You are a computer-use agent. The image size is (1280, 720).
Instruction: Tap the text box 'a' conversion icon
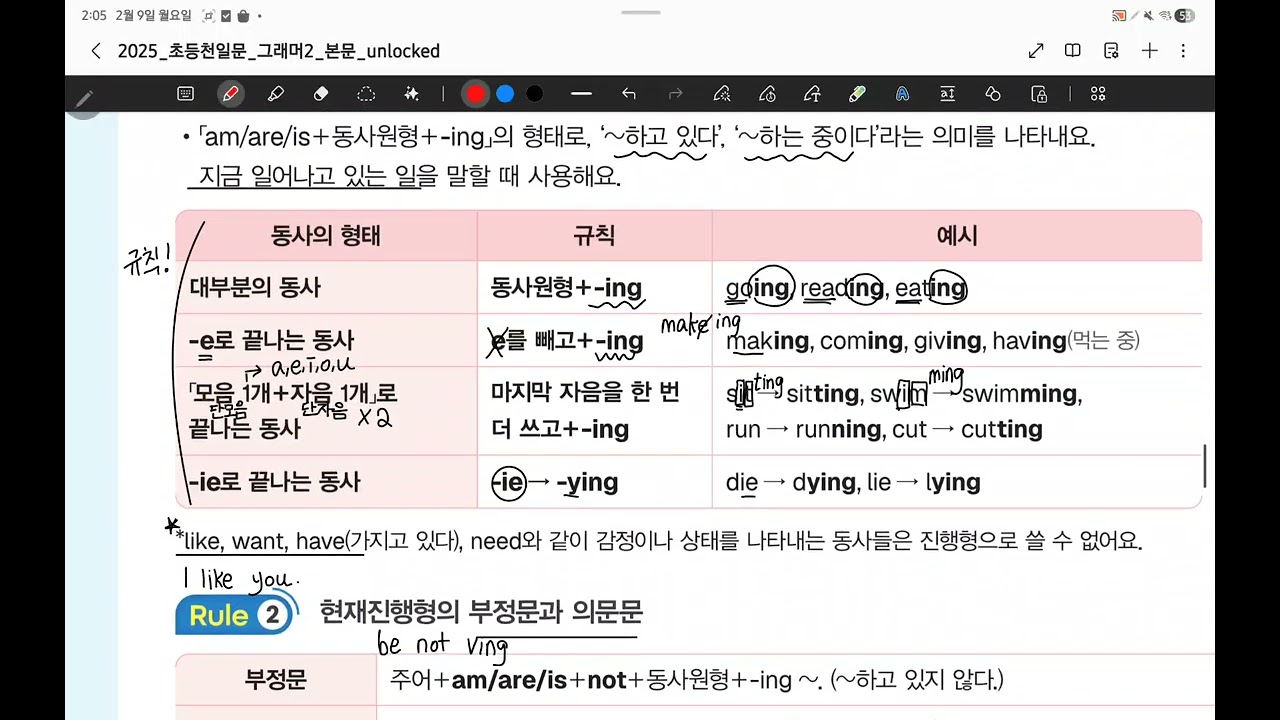[x=947, y=94]
